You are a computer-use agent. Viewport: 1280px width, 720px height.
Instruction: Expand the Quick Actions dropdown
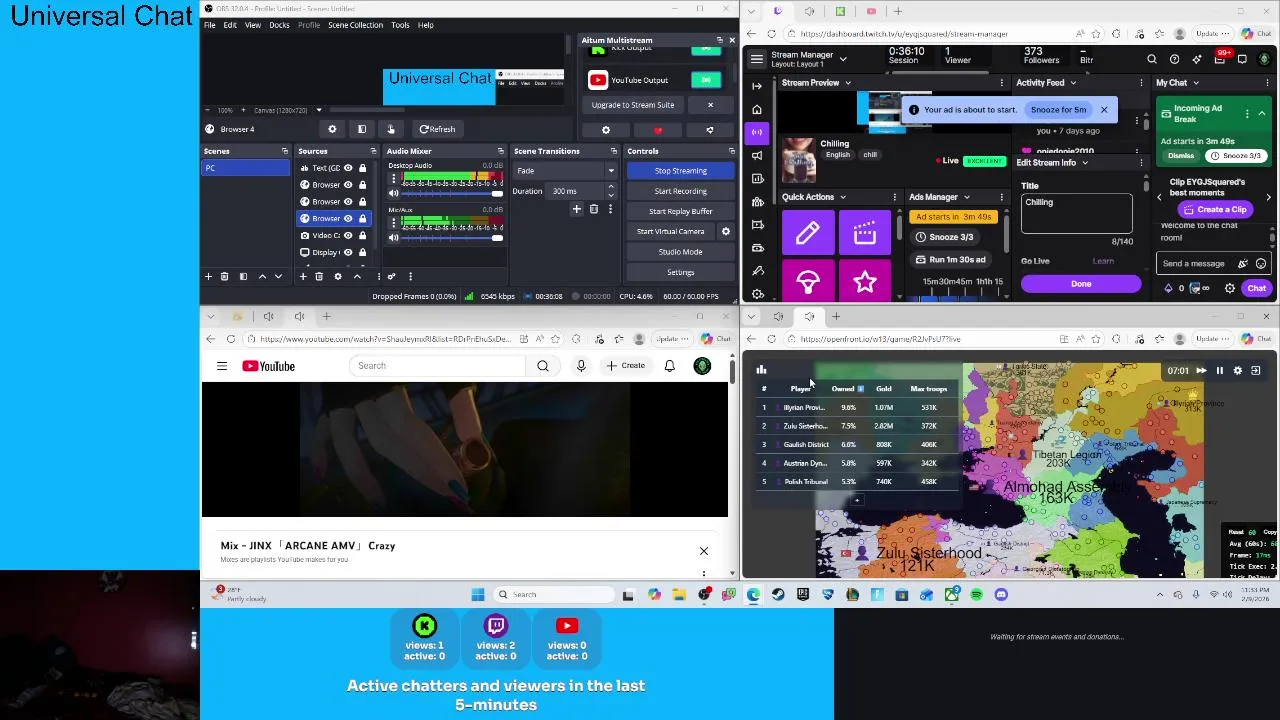click(843, 197)
